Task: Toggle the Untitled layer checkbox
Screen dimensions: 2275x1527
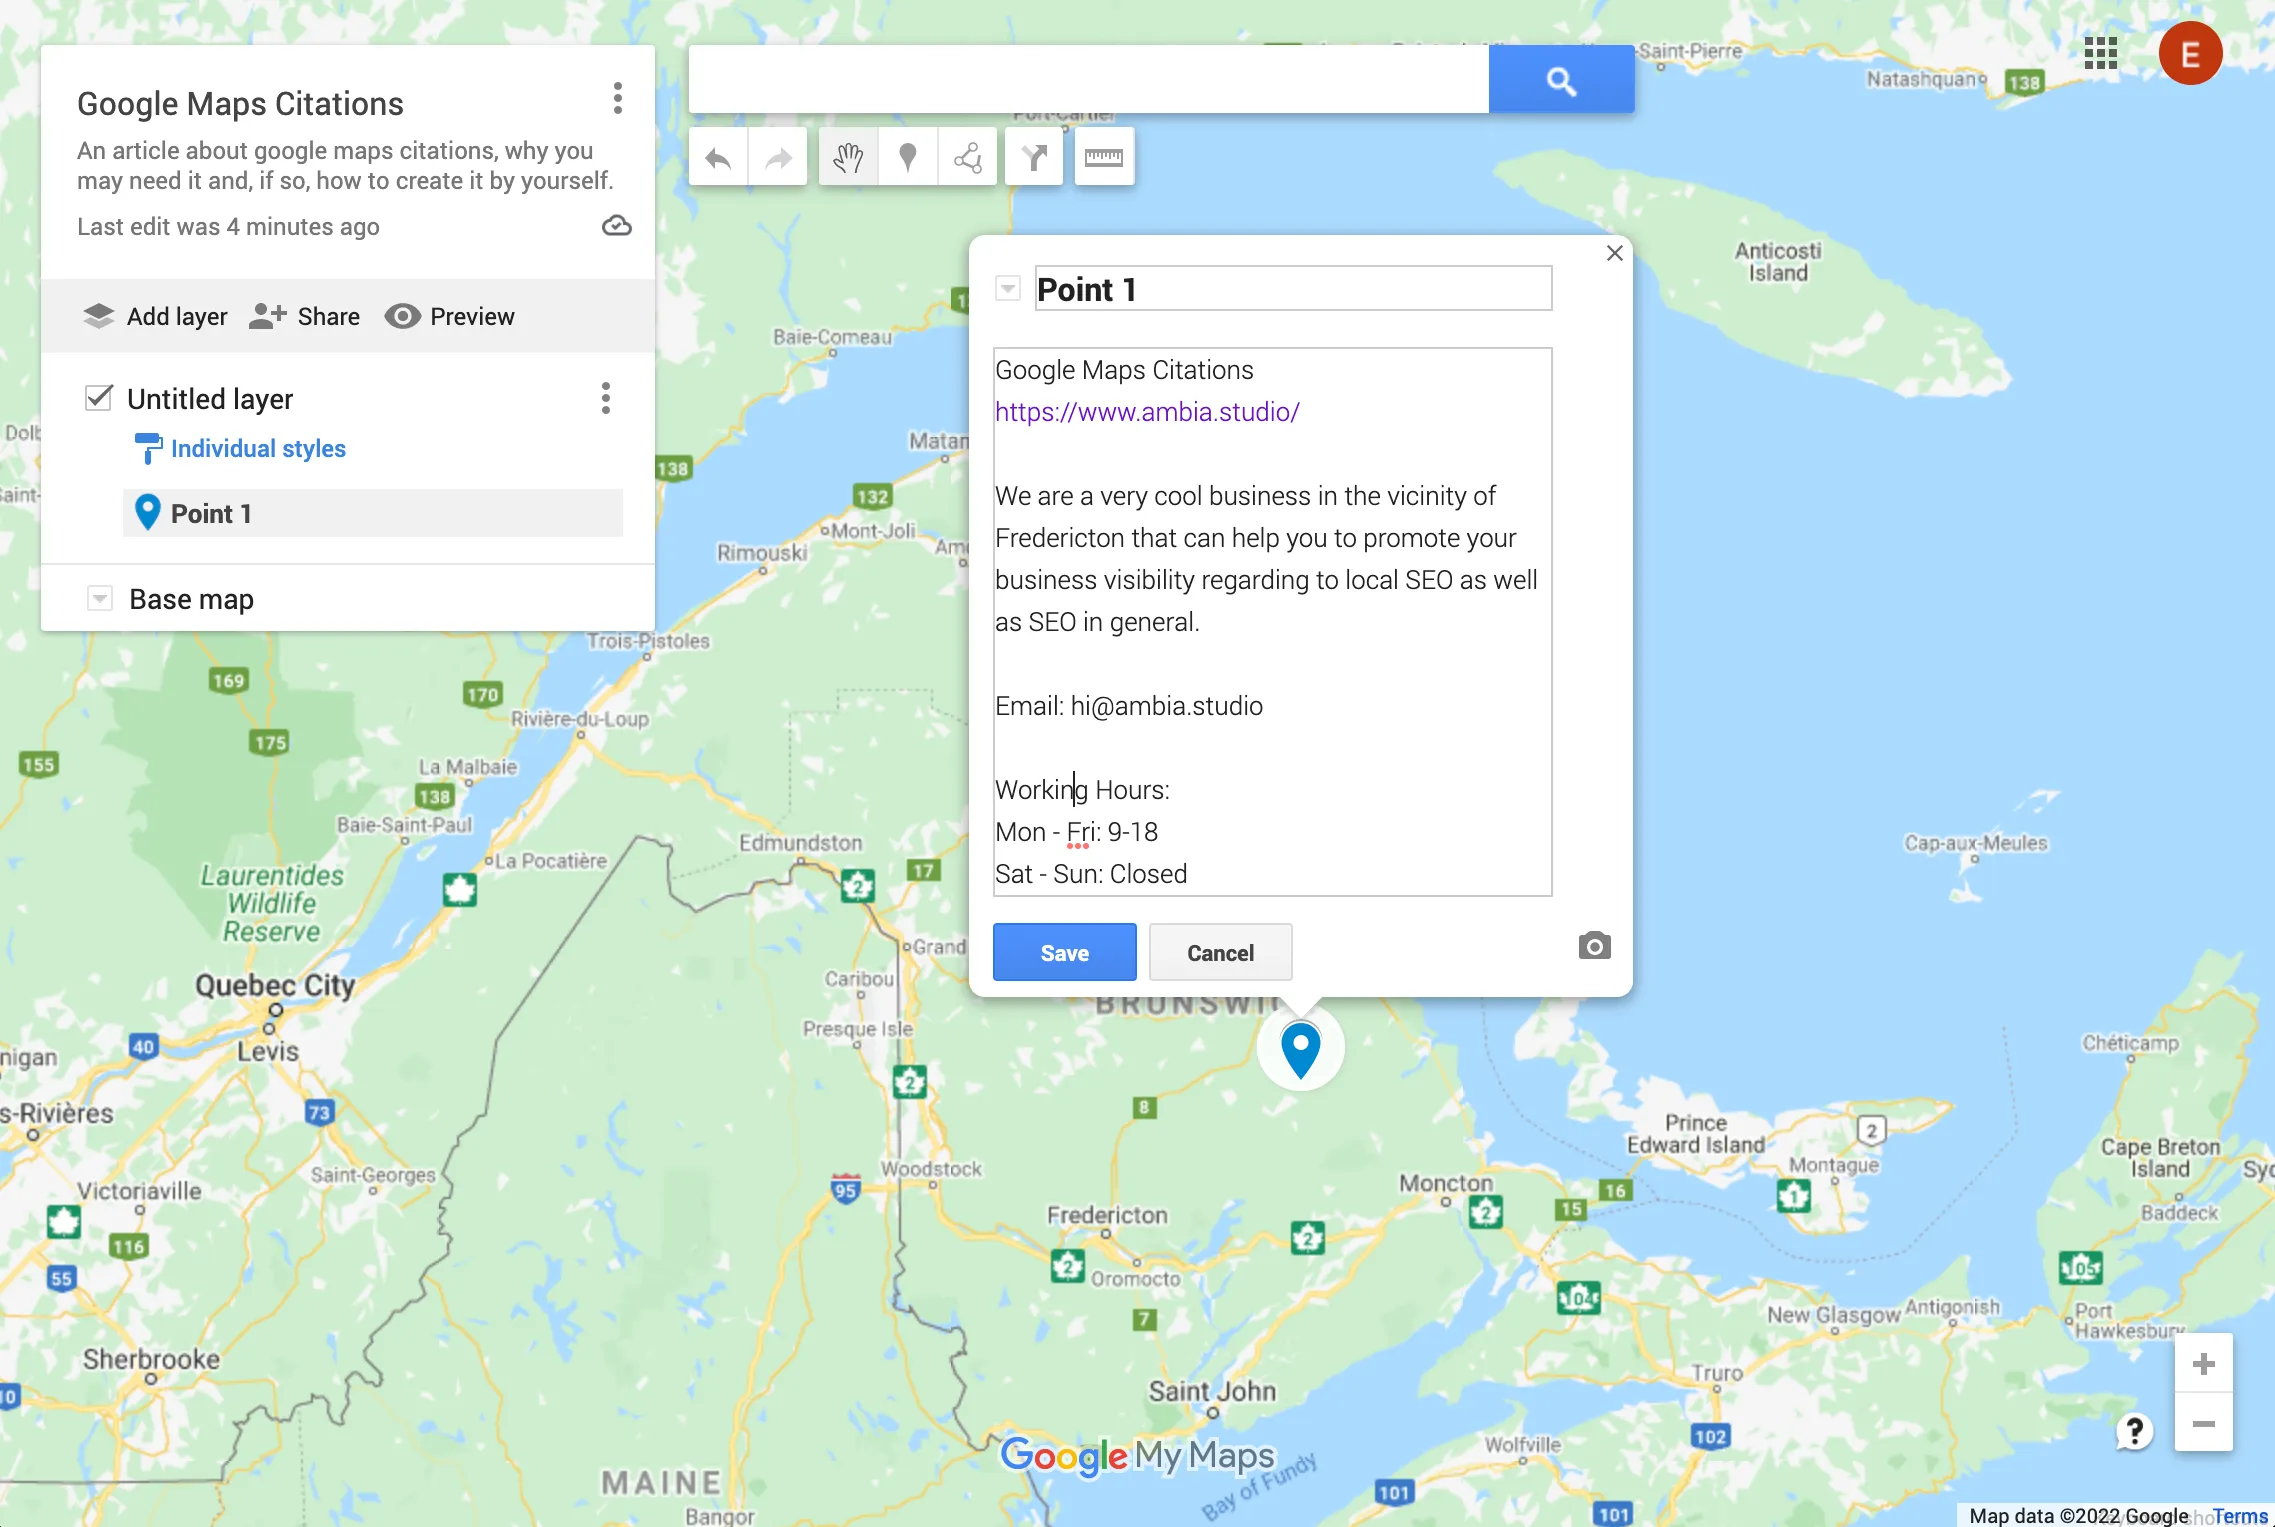Action: click(97, 395)
